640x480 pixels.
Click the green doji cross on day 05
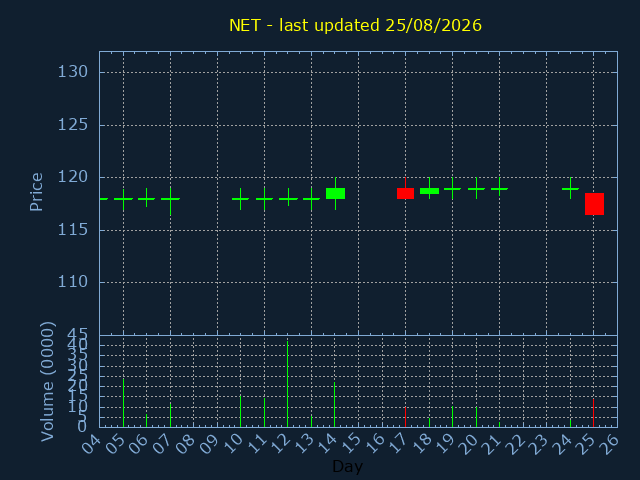[x=123, y=199]
